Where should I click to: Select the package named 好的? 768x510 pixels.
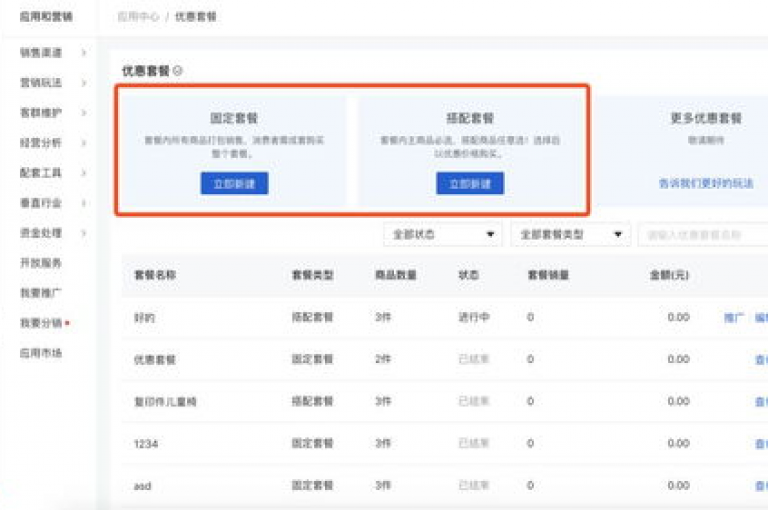point(144,318)
